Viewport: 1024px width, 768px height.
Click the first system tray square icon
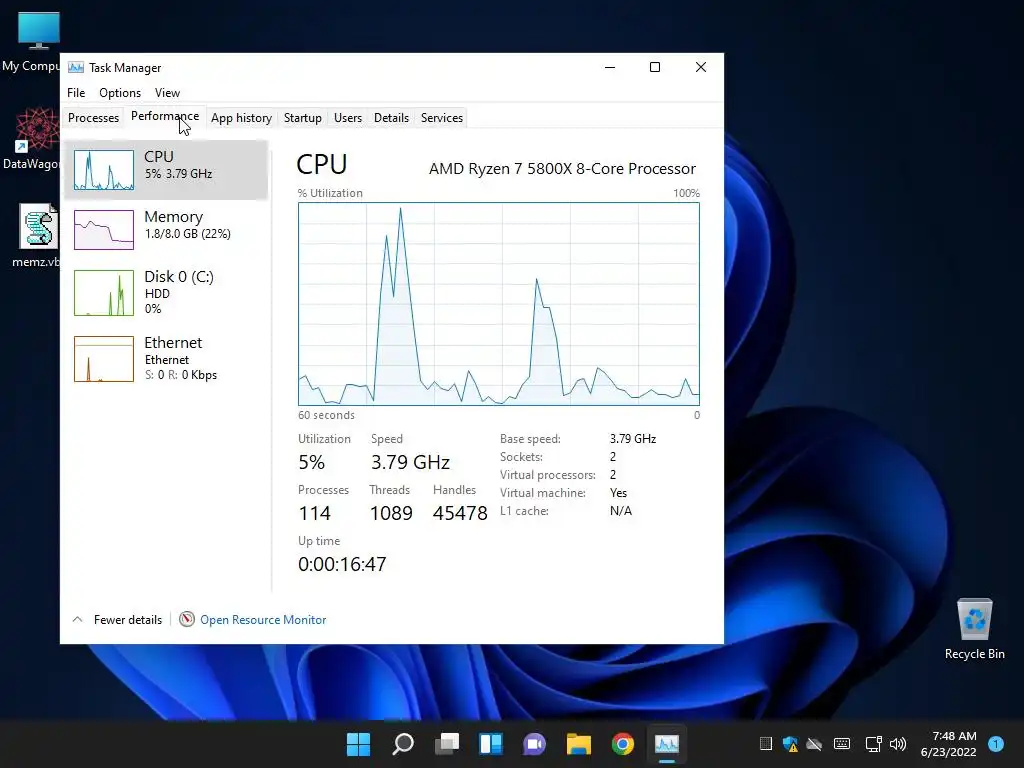click(765, 743)
